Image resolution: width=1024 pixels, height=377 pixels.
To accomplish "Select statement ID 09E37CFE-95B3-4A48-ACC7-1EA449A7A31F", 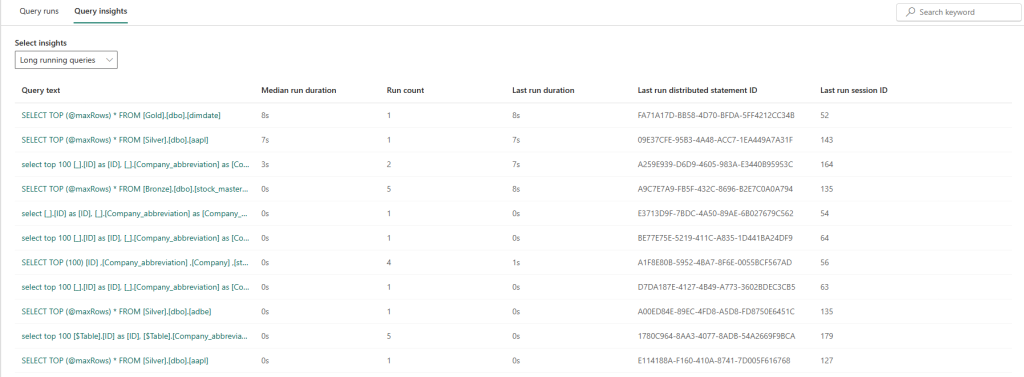I will (x=715, y=140).
